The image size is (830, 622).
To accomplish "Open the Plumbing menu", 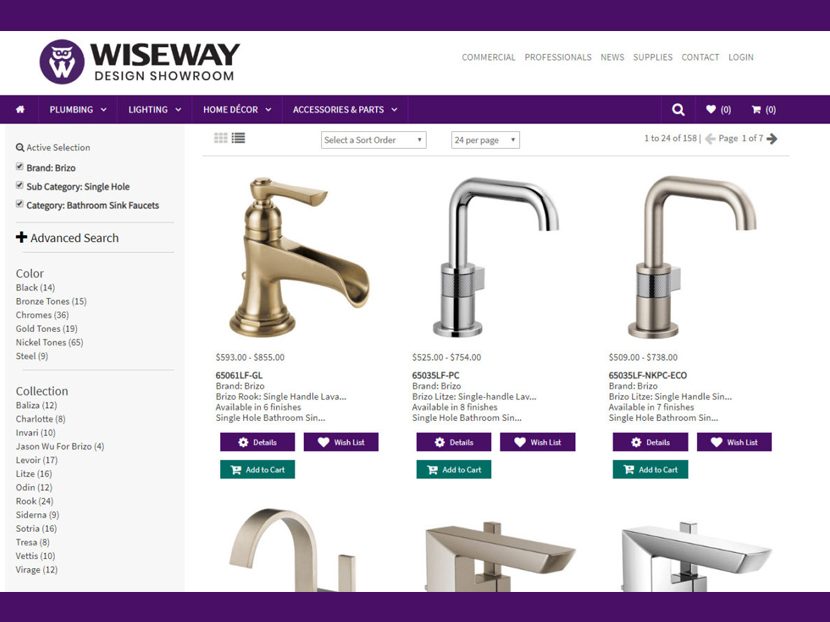I will click(x=78, y=110).
